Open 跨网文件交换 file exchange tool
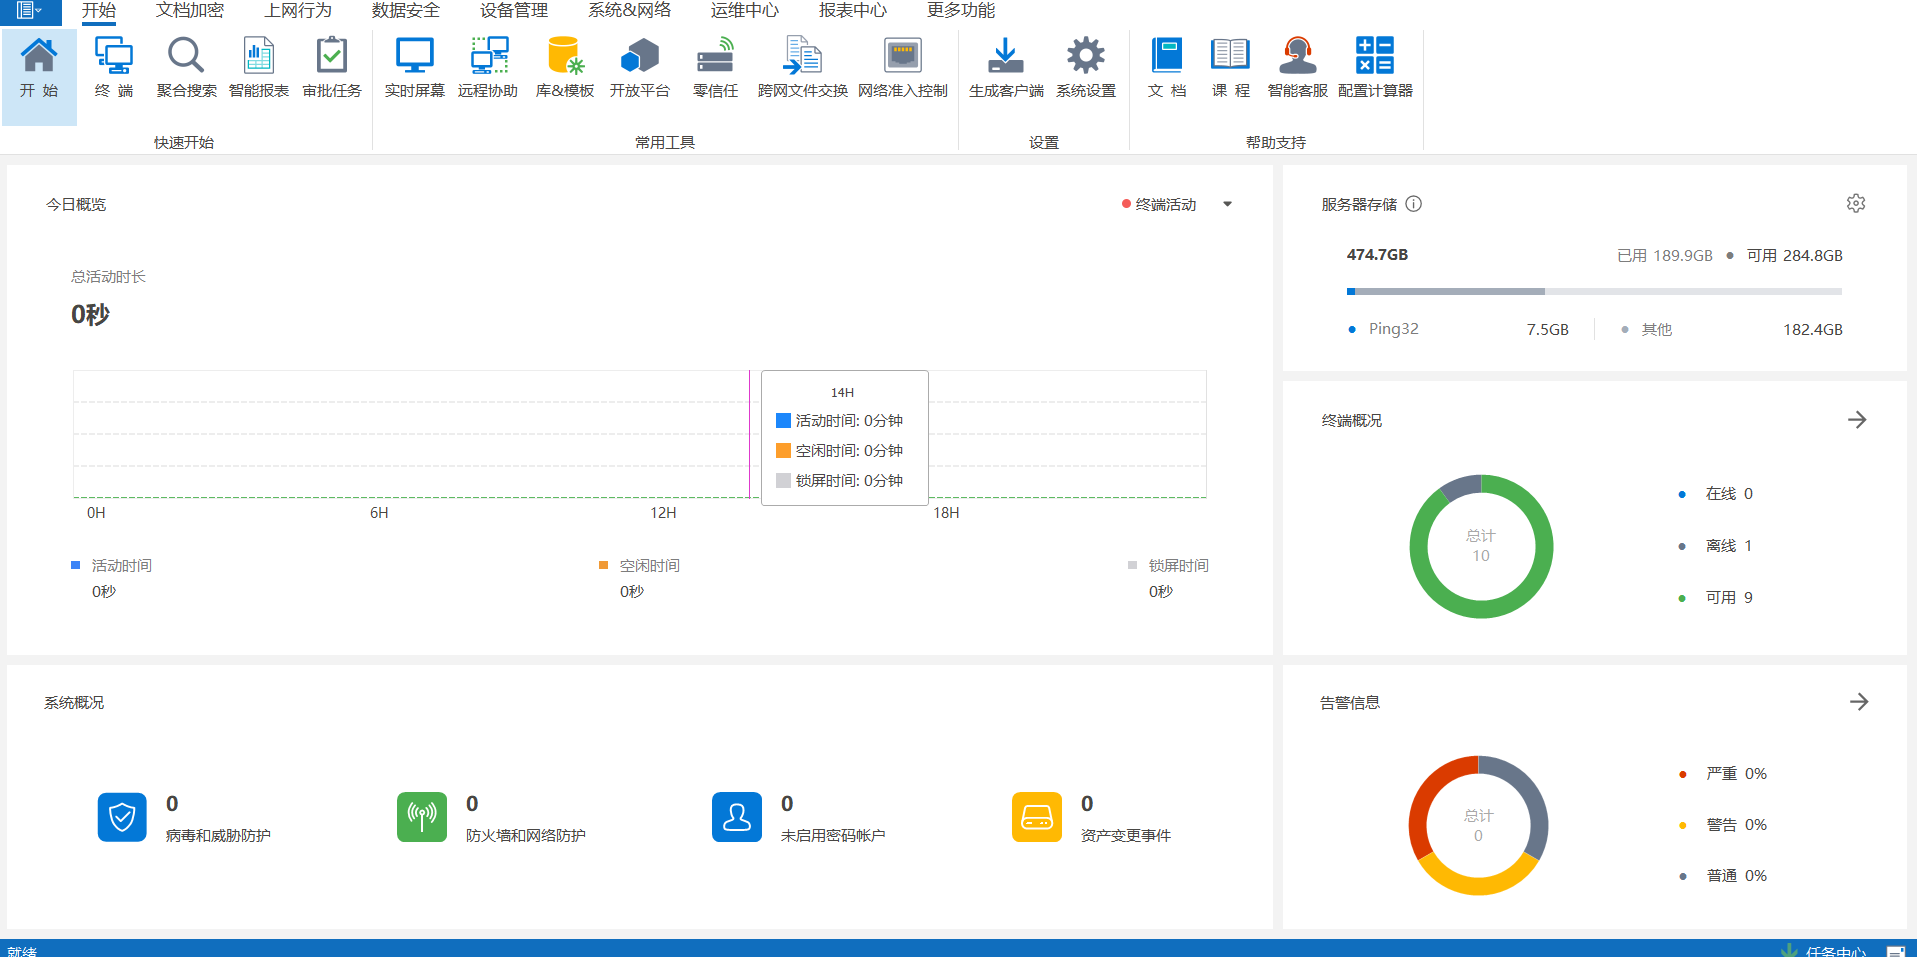Image resolution: width=1917 pixels, height=957 pixels. tap(802, 67)
